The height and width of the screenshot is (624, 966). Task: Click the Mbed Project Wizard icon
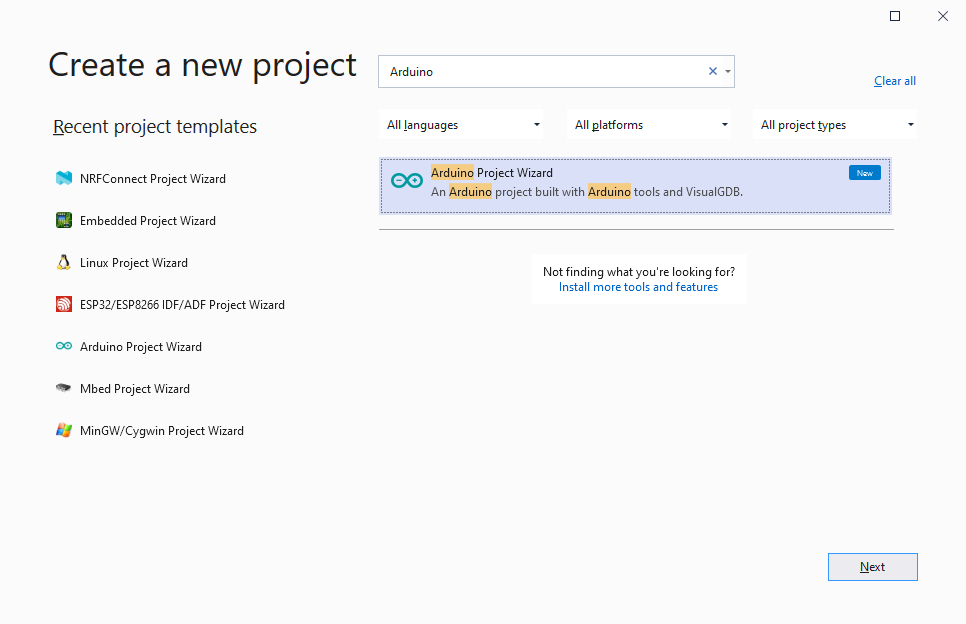(x=64, y=389)
